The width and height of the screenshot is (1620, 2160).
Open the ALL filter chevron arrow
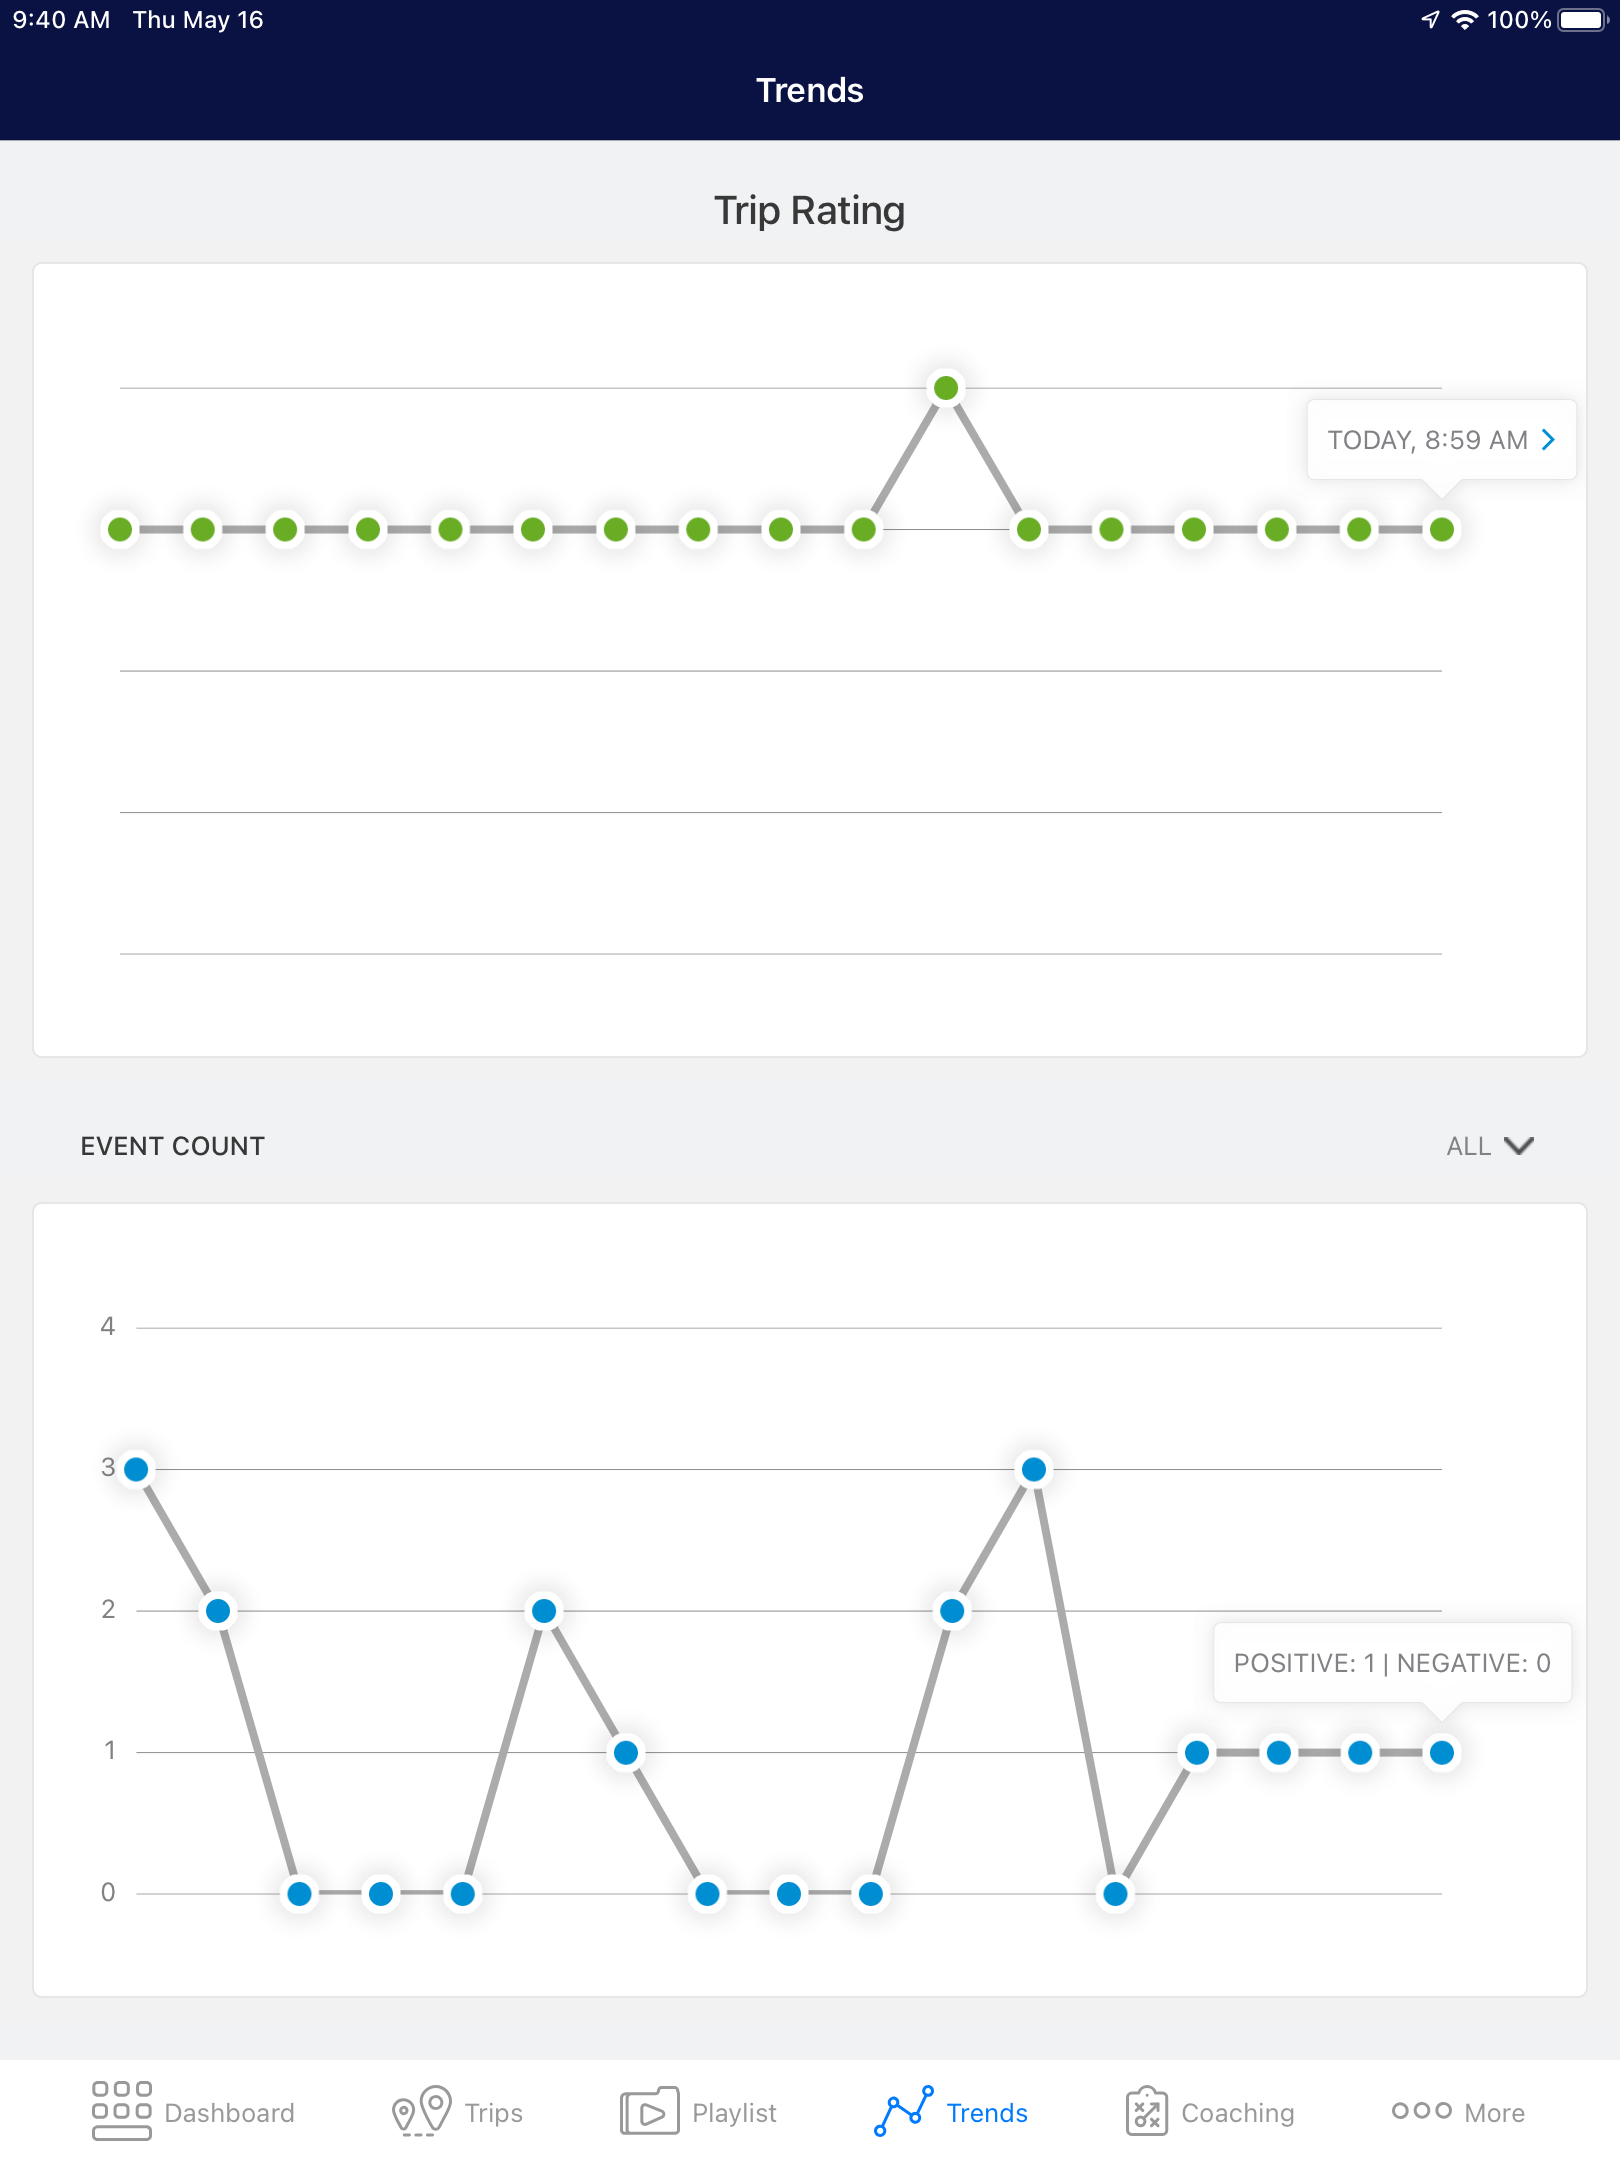point(1518,1146)
